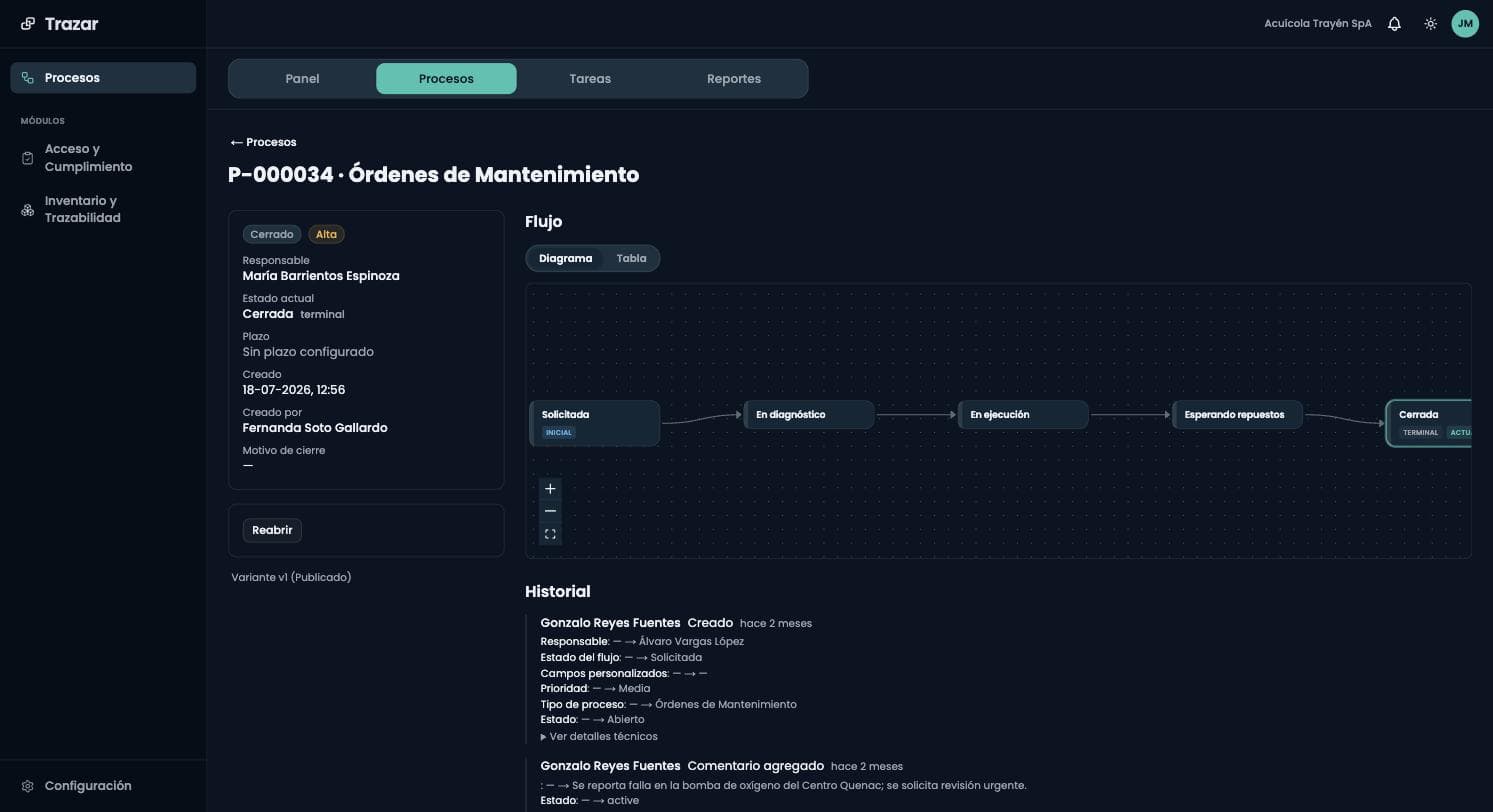This screenshot has width=1493, height=812.
Task: Zoom in on the flow diagram
Action: coord(550,489)
